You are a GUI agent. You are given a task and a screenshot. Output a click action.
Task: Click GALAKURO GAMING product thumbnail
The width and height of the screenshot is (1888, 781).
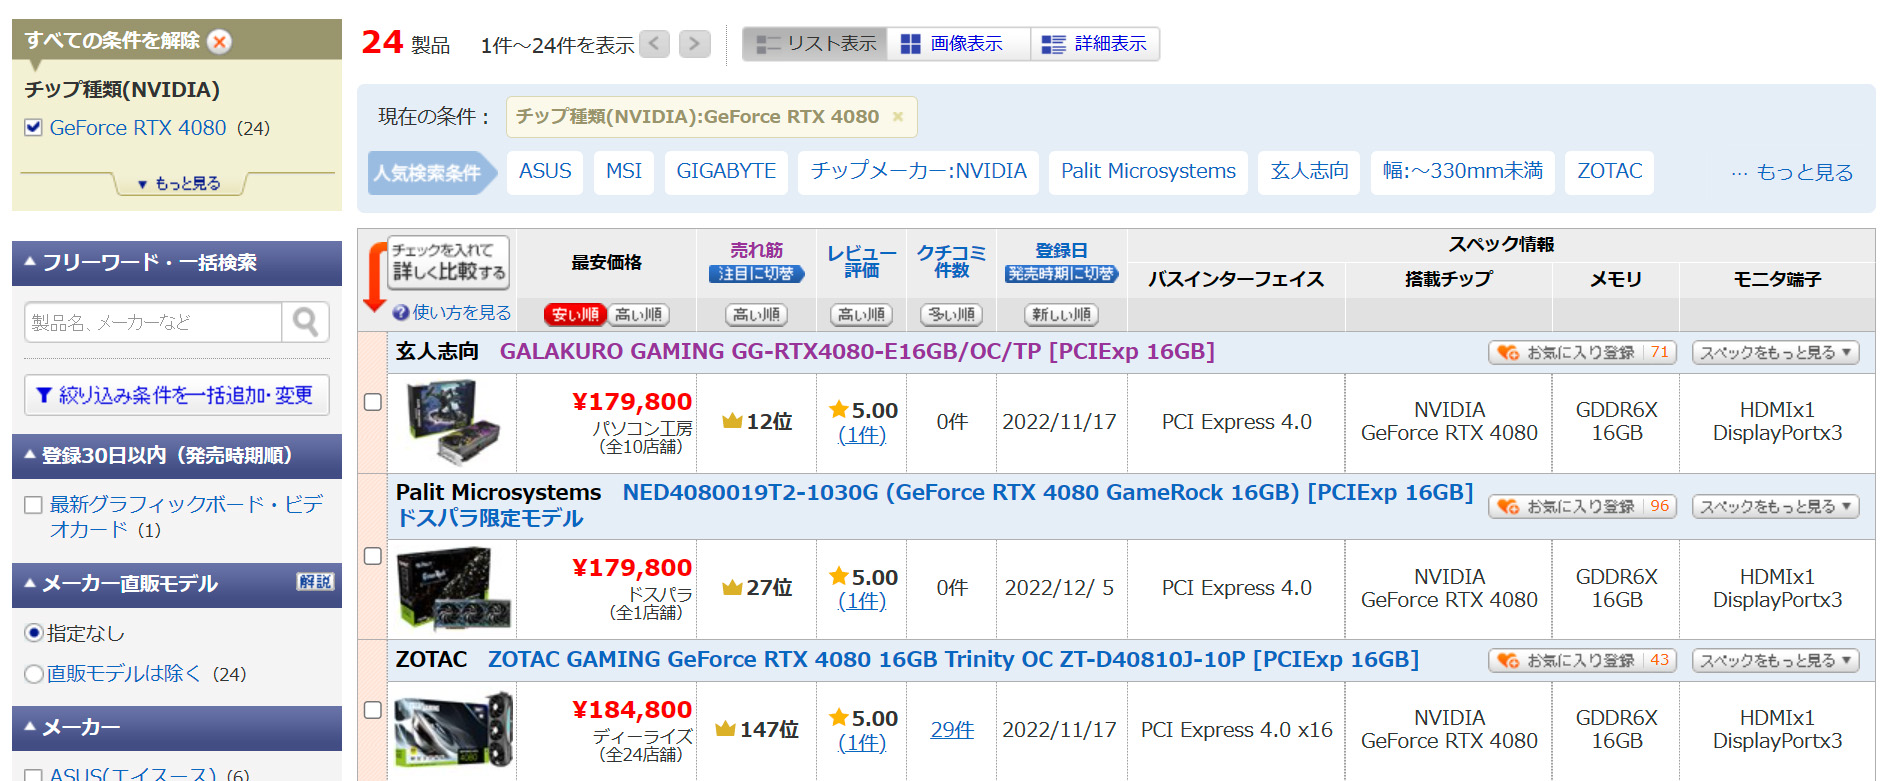(x=453, y=423)
